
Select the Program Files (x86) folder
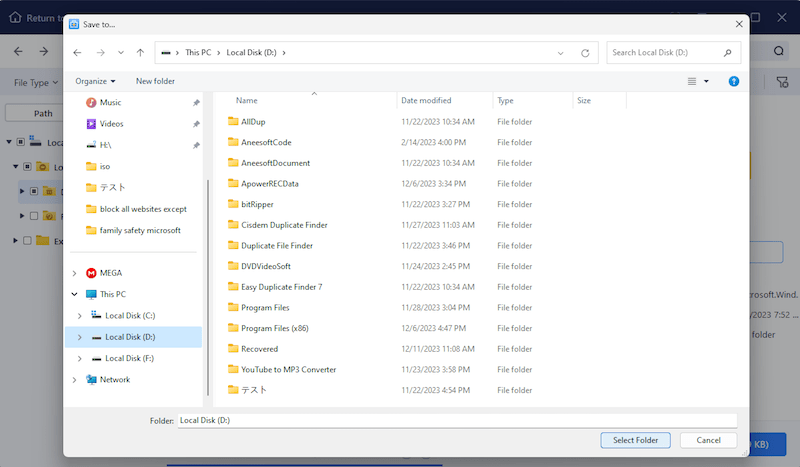click(268, 328)
